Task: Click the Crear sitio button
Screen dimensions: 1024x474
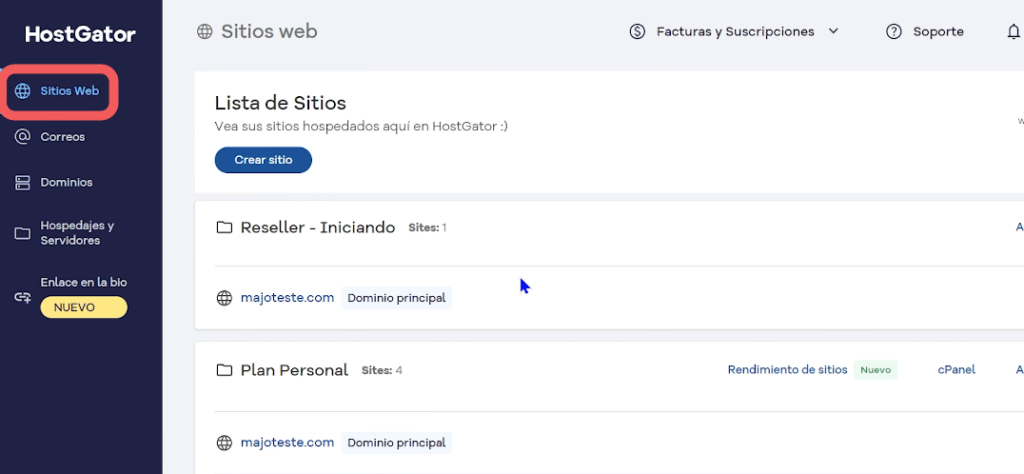Action: pyautogui.click(x=263, y=160)
